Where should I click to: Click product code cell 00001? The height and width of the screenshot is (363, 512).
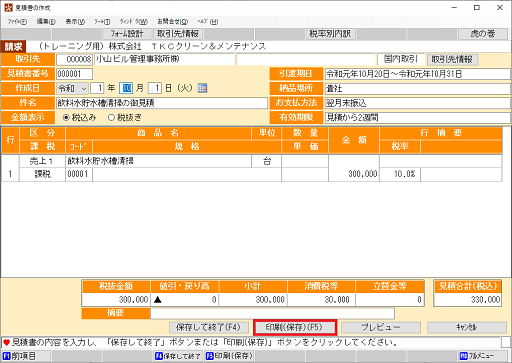(79, 174)
